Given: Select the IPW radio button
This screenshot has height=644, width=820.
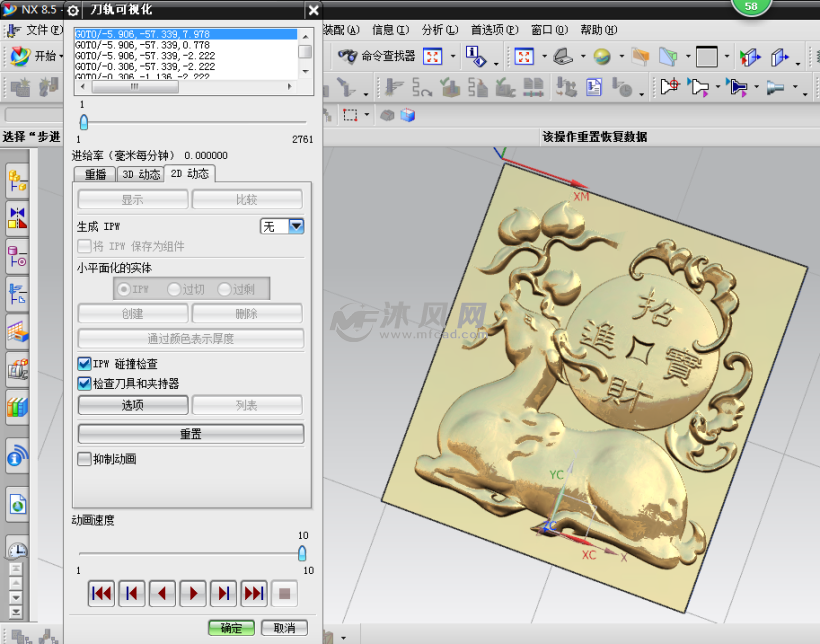Looking at the screenshot, I should tap(122, 290).
